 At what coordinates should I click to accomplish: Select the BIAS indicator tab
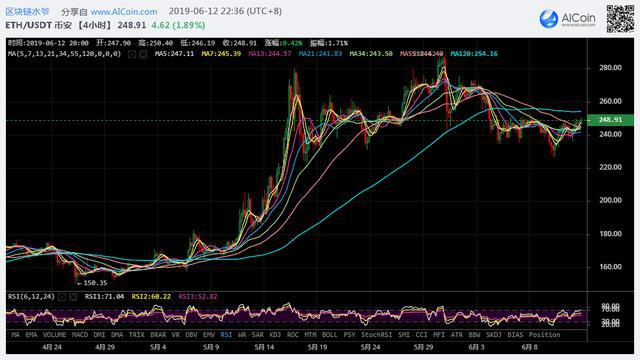(x=516, y=335)
